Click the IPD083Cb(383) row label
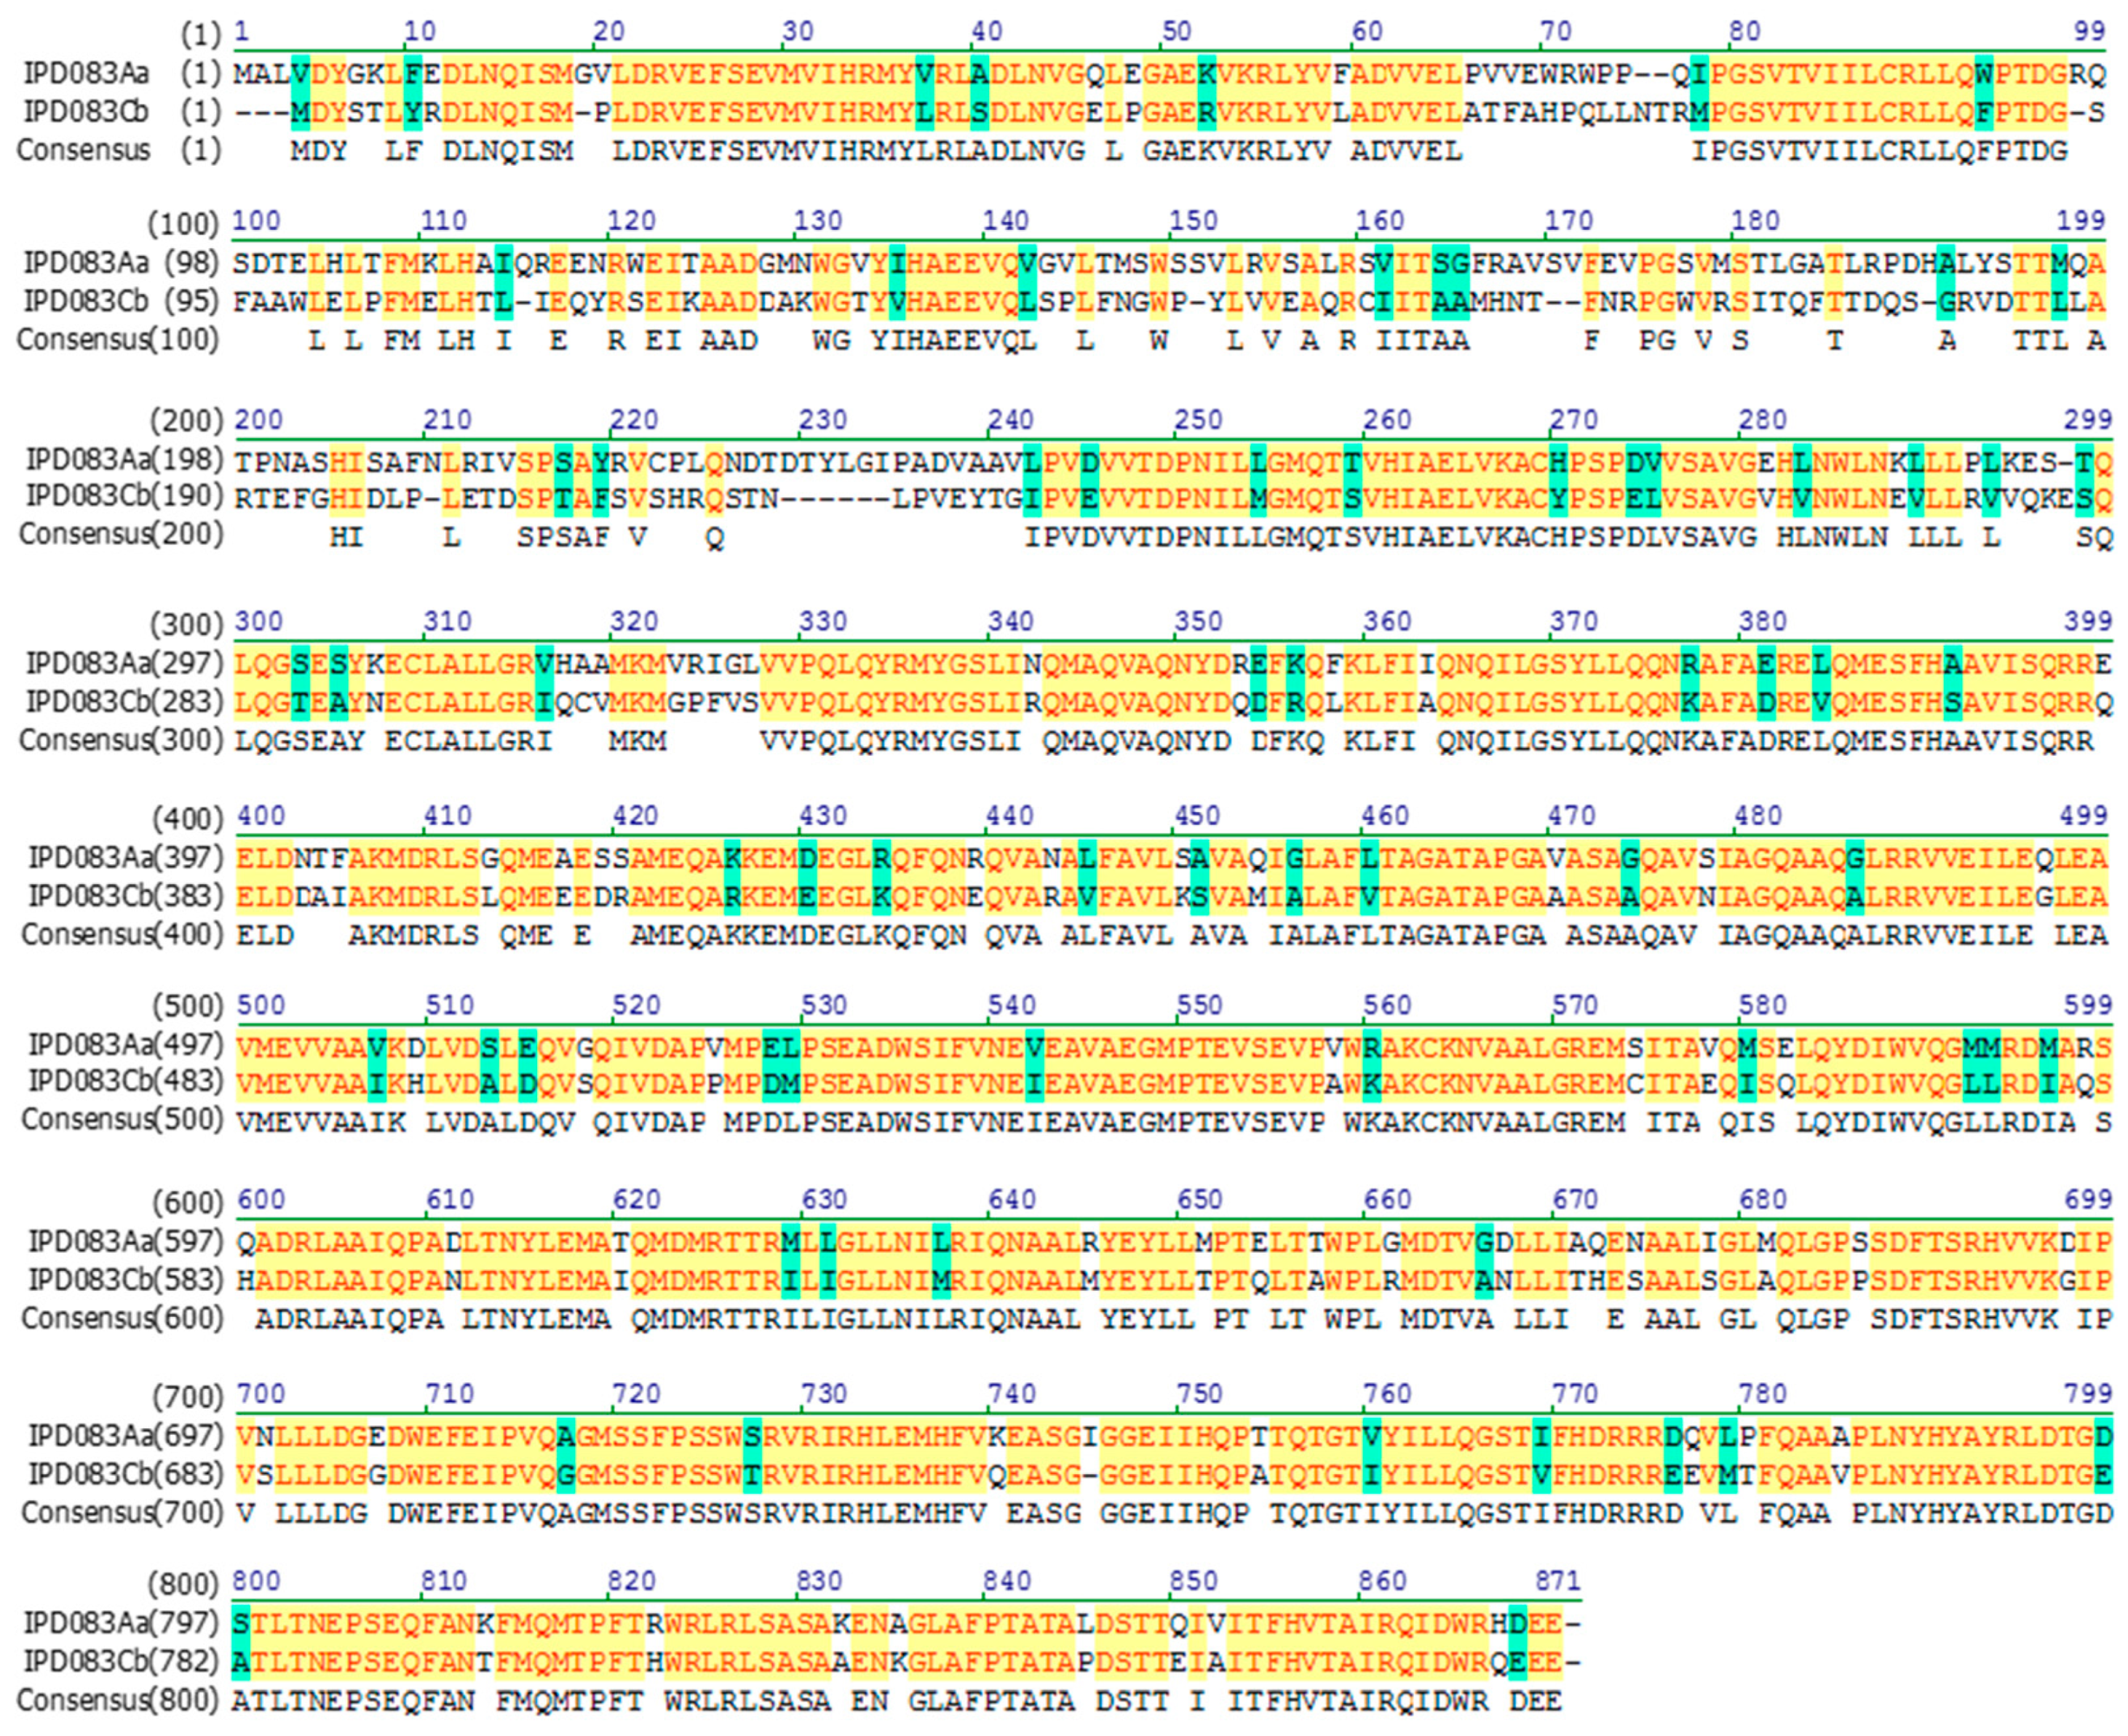 pyautogui.click(x=126, y=896)
